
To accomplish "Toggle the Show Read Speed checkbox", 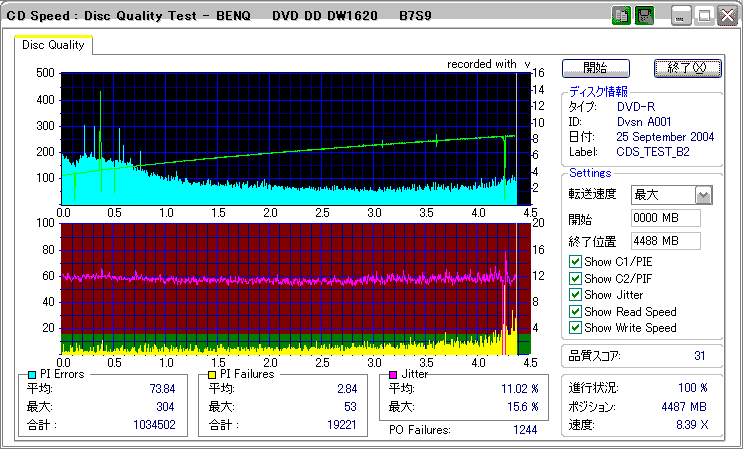I will pos(575,311).
